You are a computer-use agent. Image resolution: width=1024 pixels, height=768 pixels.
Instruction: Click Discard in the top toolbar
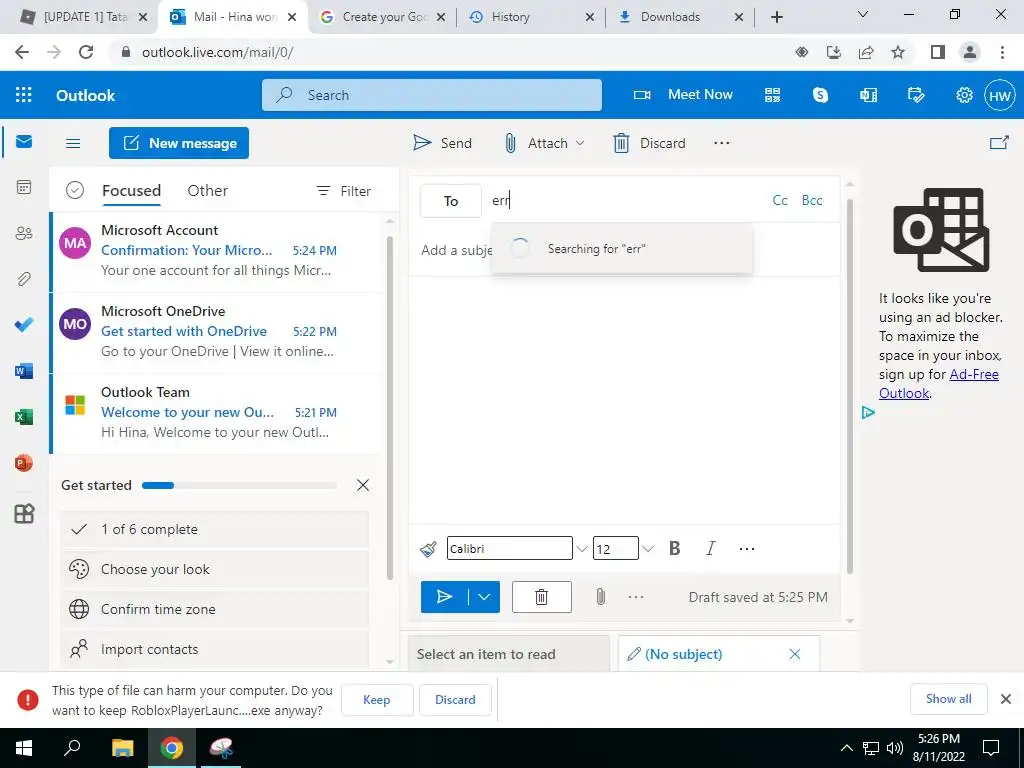click(649, 143)
